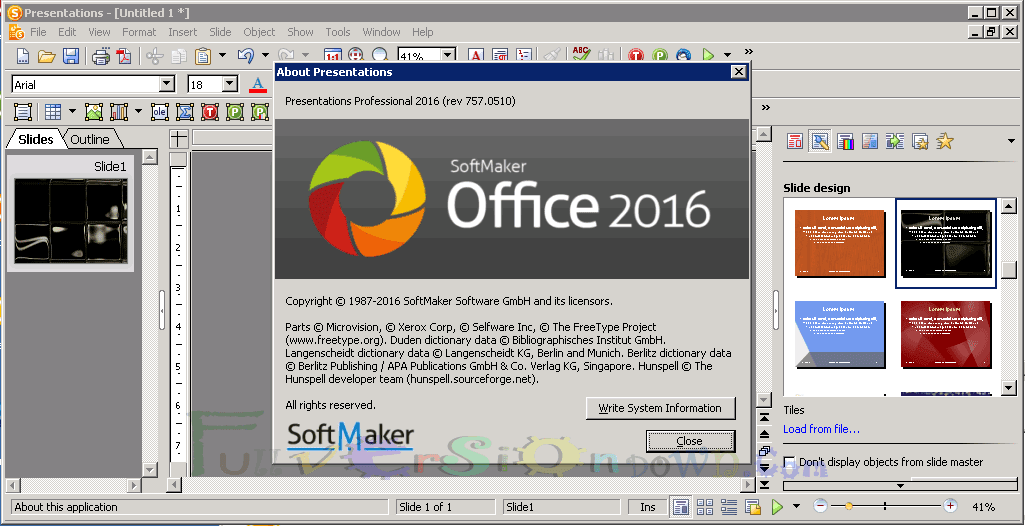The height and width of the screenshot is (526, 1025).
Task: Click the zoom slider handle
Action: tap(849, 506)
